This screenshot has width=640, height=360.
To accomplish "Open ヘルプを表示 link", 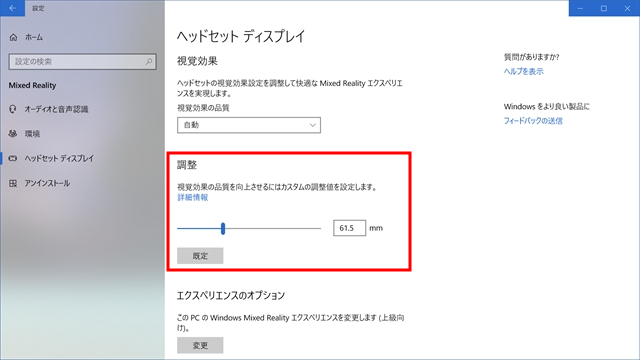I will [x=524, y=71].
